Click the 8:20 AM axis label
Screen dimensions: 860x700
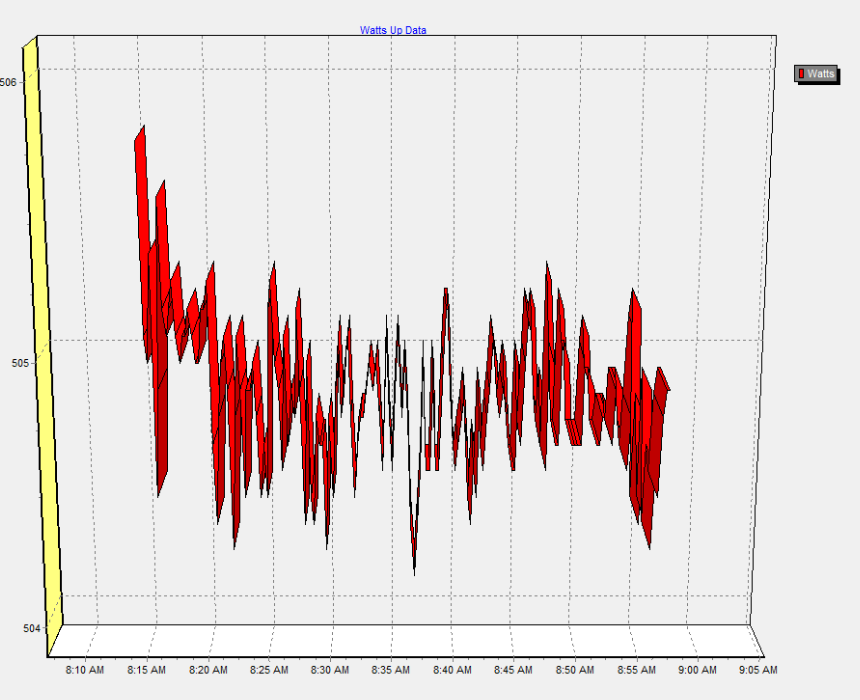(208, 670)
